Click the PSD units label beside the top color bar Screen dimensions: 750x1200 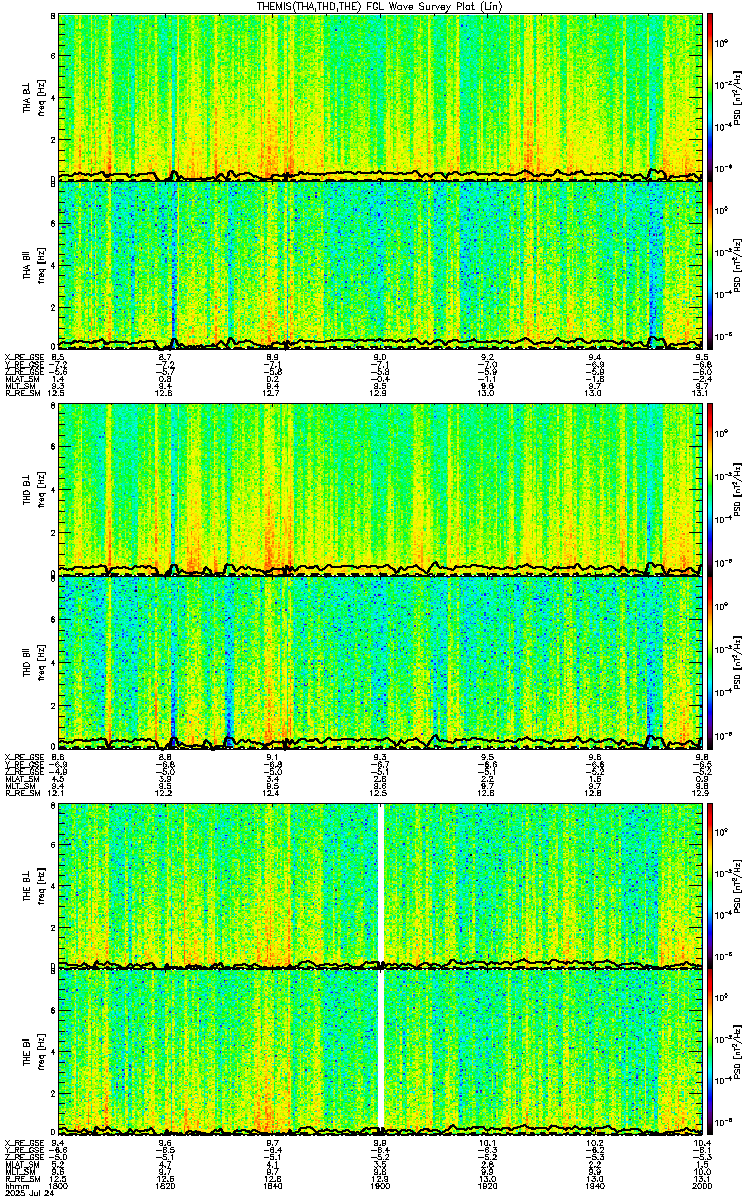[736, 97]
